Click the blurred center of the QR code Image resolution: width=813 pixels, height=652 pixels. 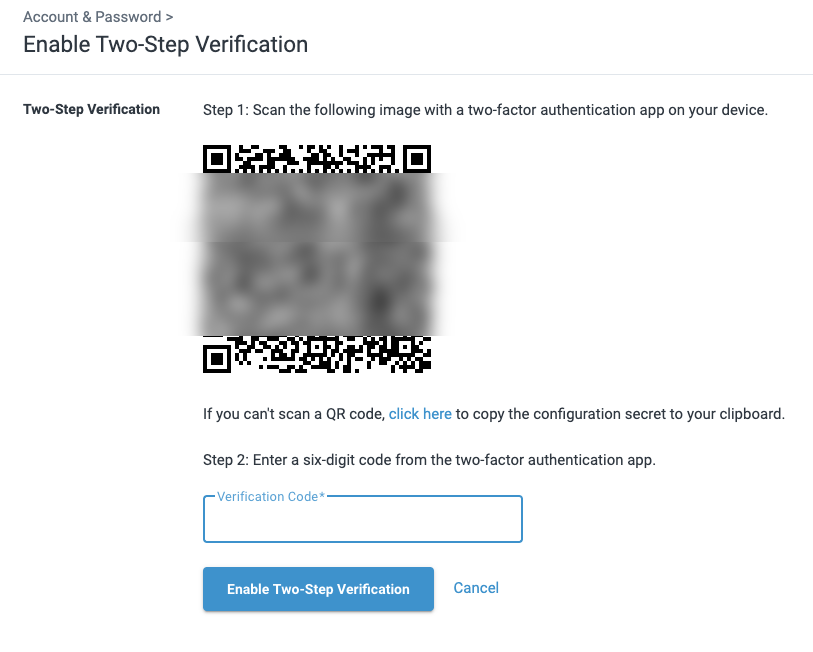click(317, 254)
